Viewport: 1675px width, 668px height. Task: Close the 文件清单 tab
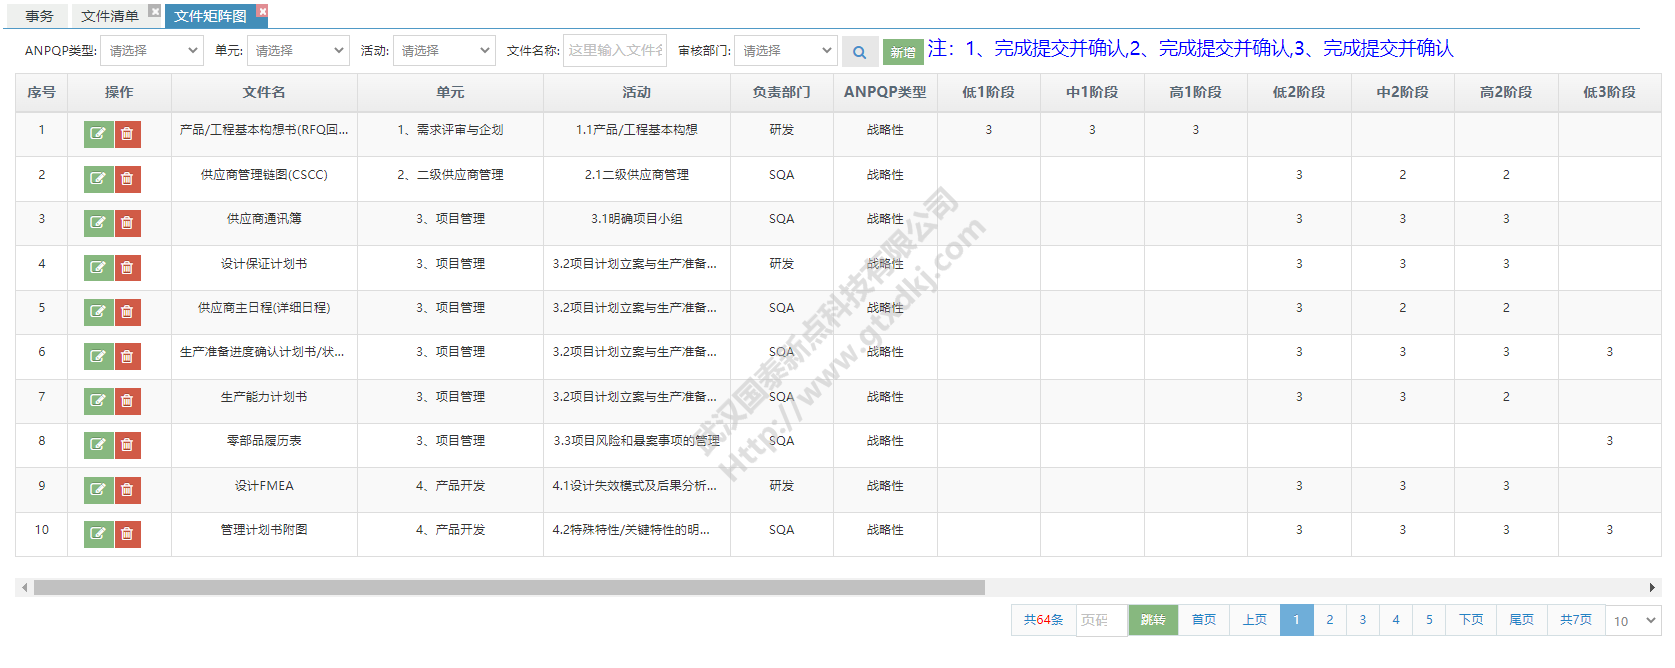pyautogui.click(x=155, y=11)
